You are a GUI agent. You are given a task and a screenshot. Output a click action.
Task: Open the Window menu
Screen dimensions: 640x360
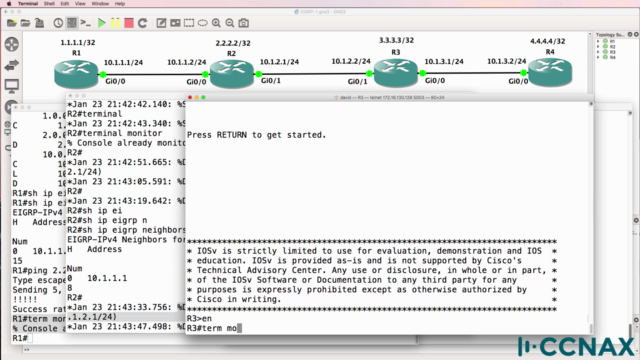tap(100, 4)
